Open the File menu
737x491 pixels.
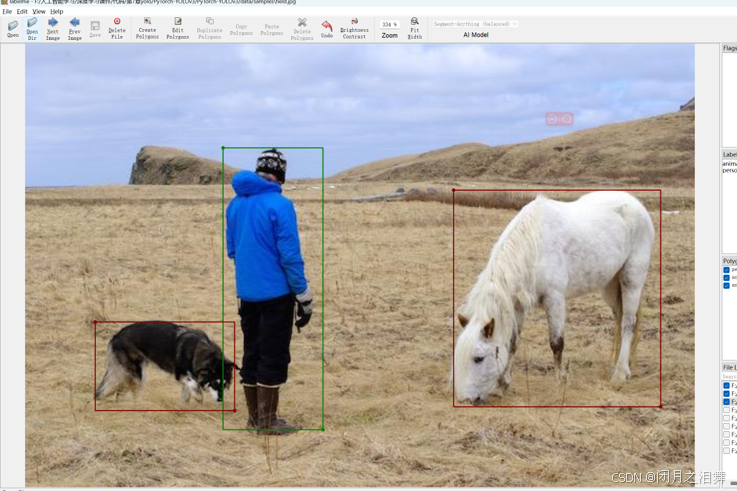point(7,11)
